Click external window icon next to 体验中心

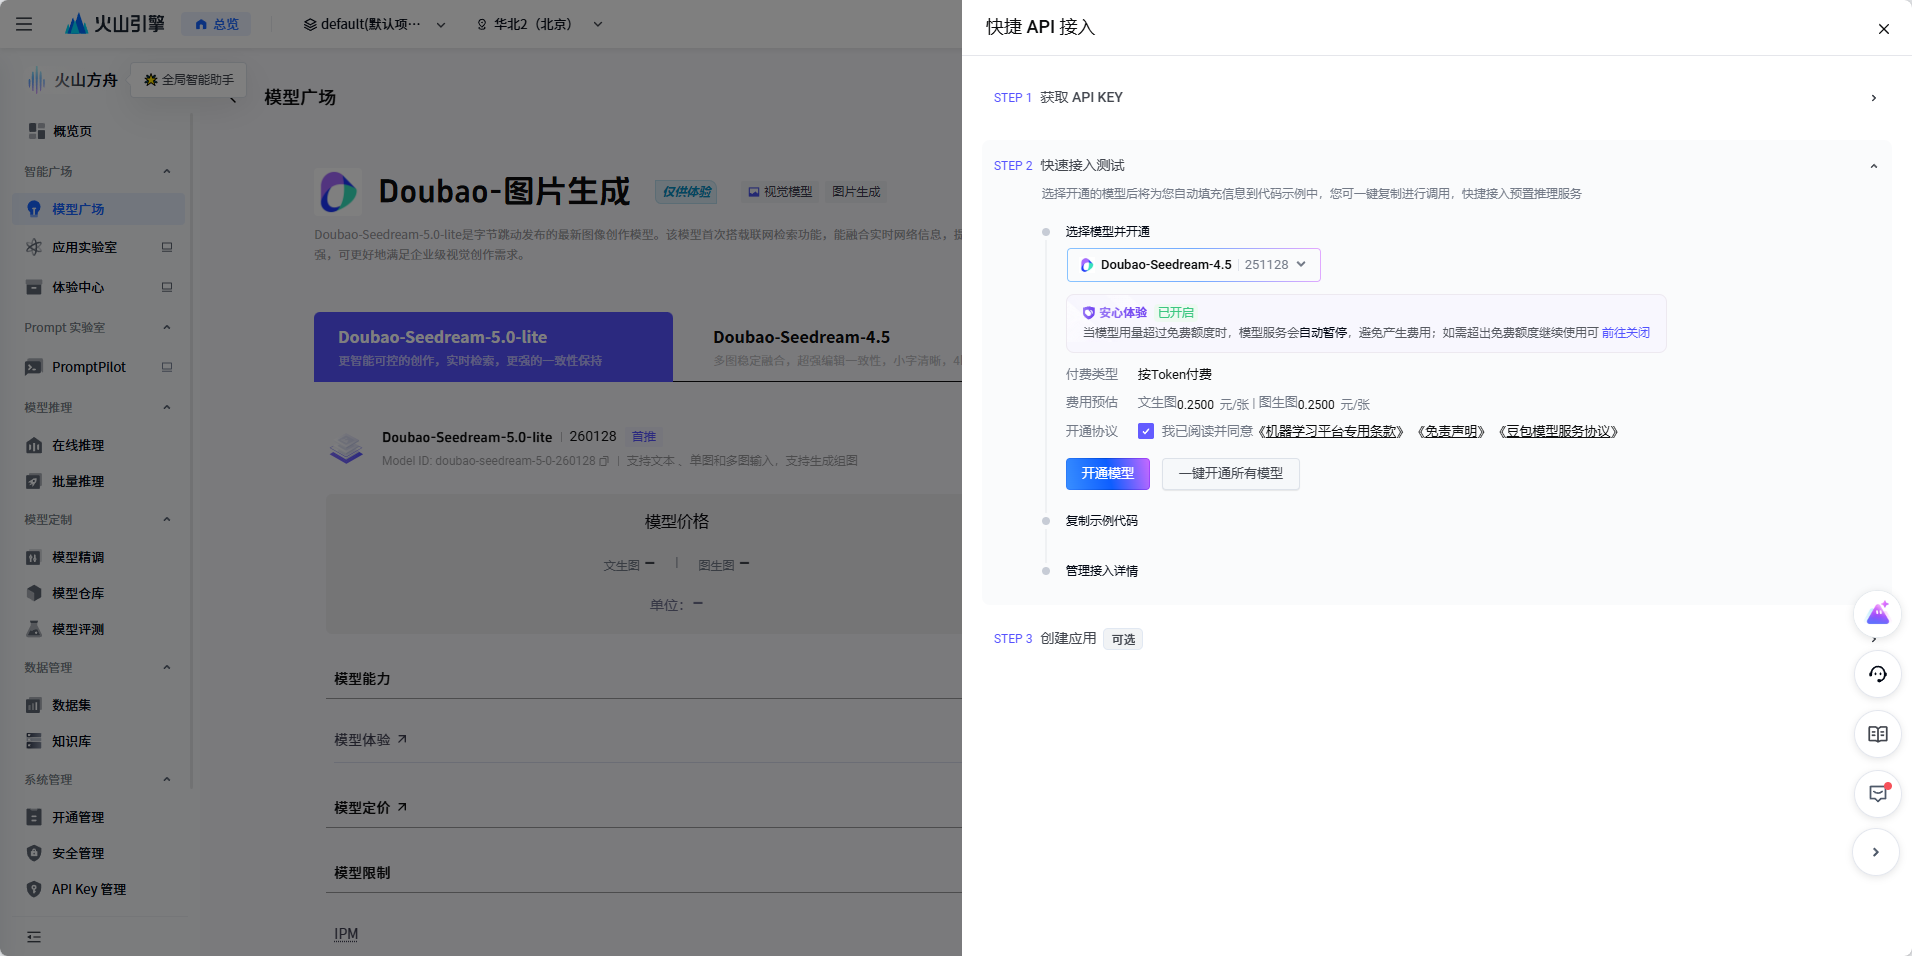coord(167,287)
